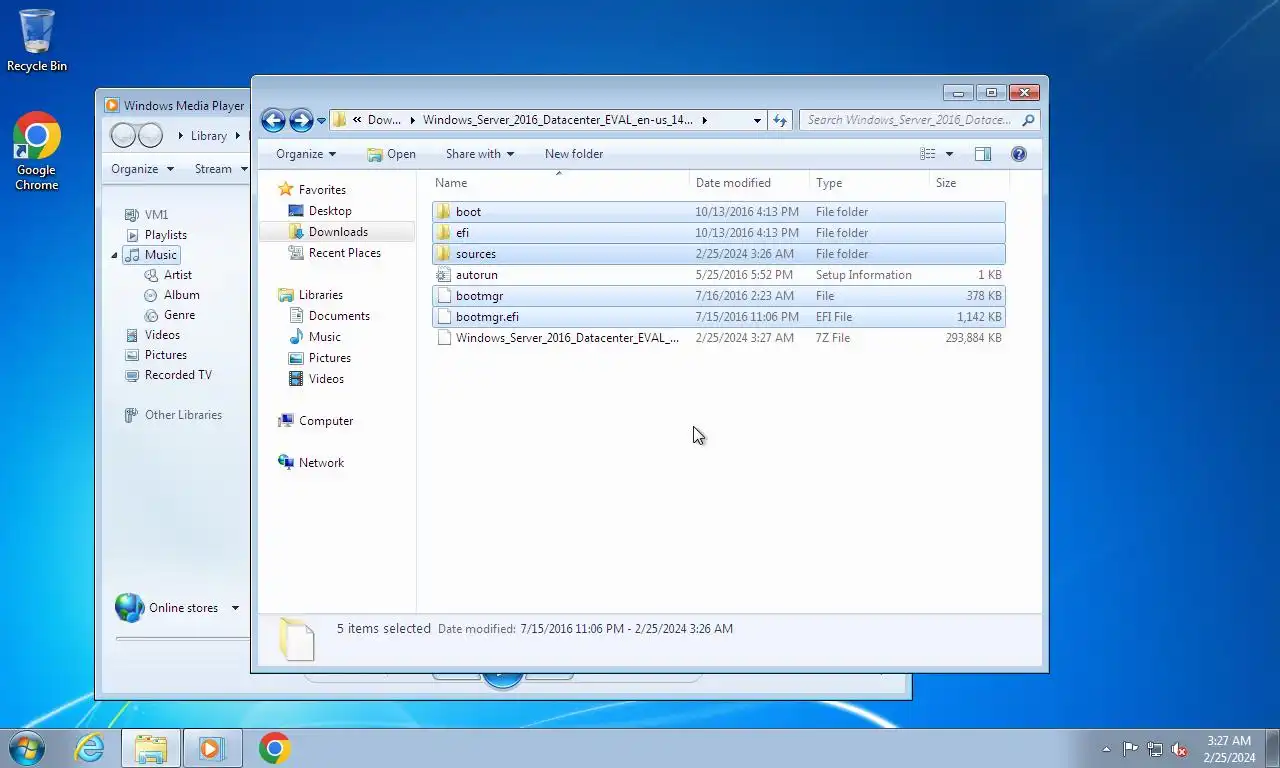Open the Organize menu in Explorer

click(306, 154)
